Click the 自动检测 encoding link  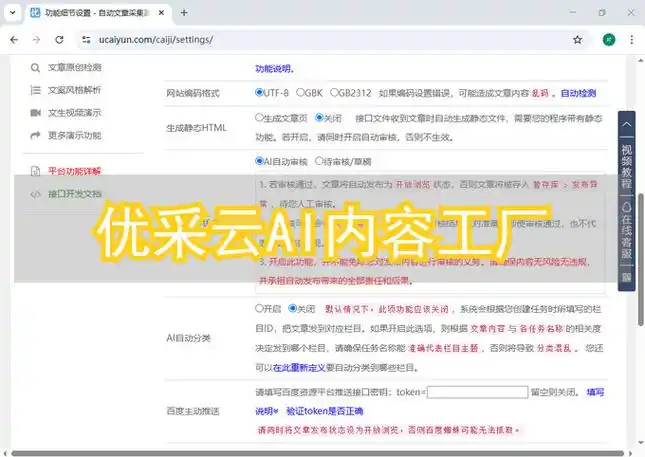click(578, 93)
